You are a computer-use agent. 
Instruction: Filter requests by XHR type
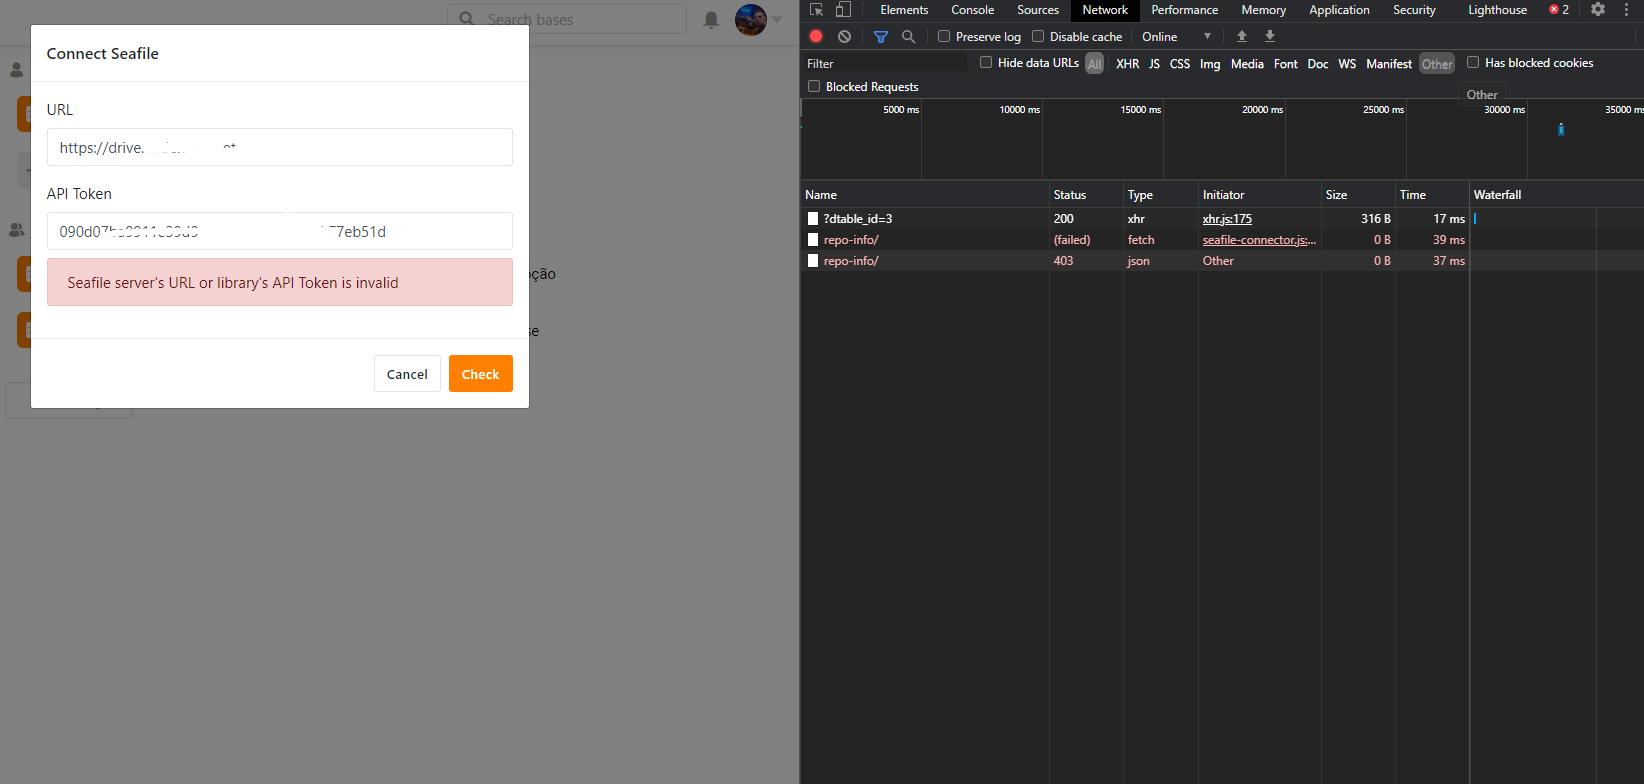[1127, 63]
